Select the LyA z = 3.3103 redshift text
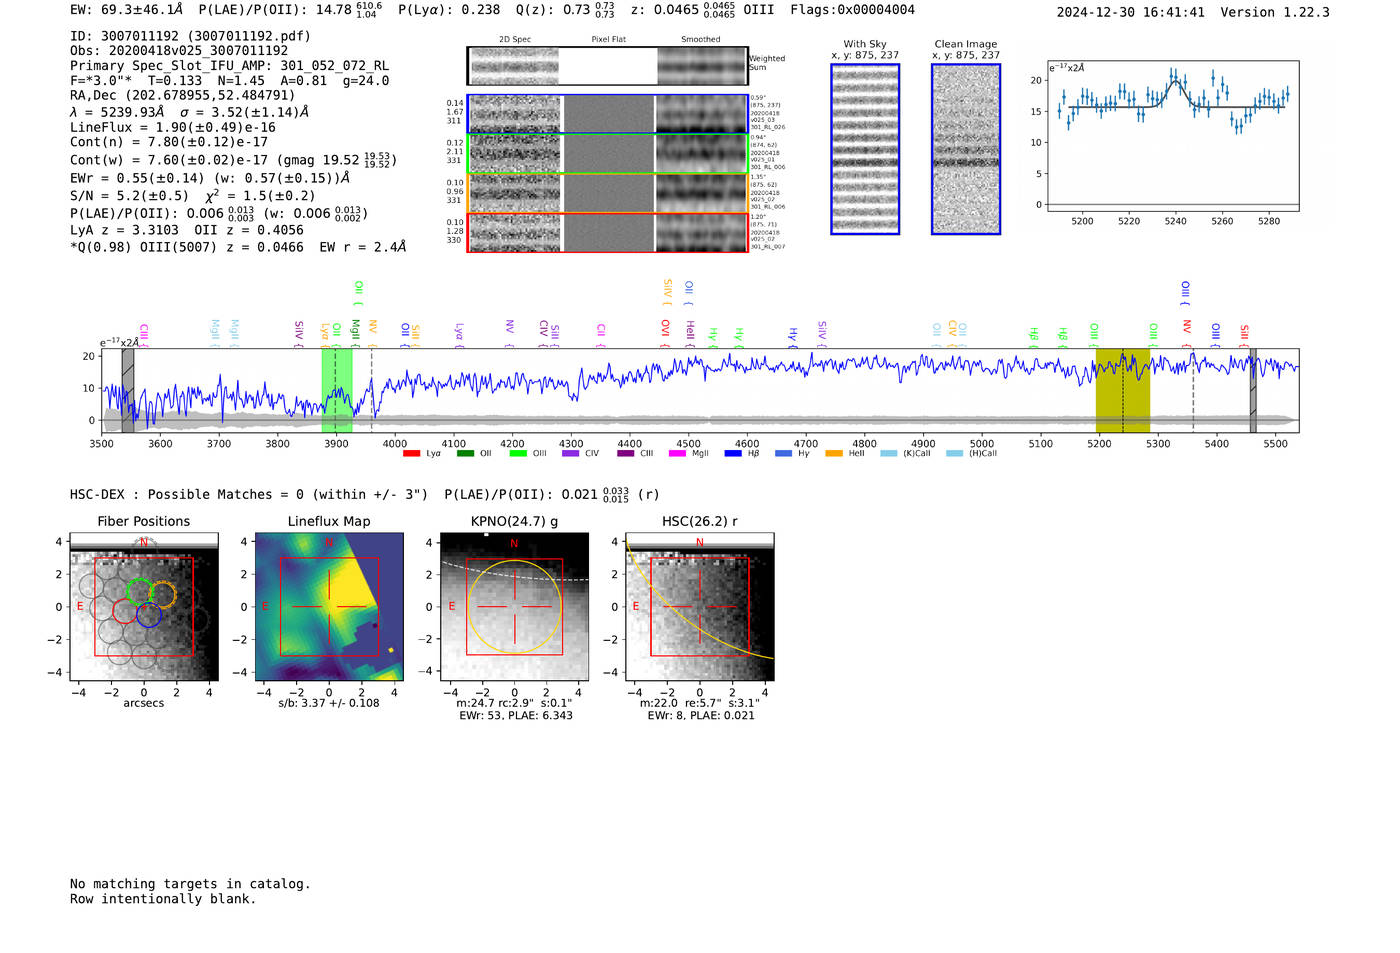This screenshot has width=1400, height=953. coord(124,230)
